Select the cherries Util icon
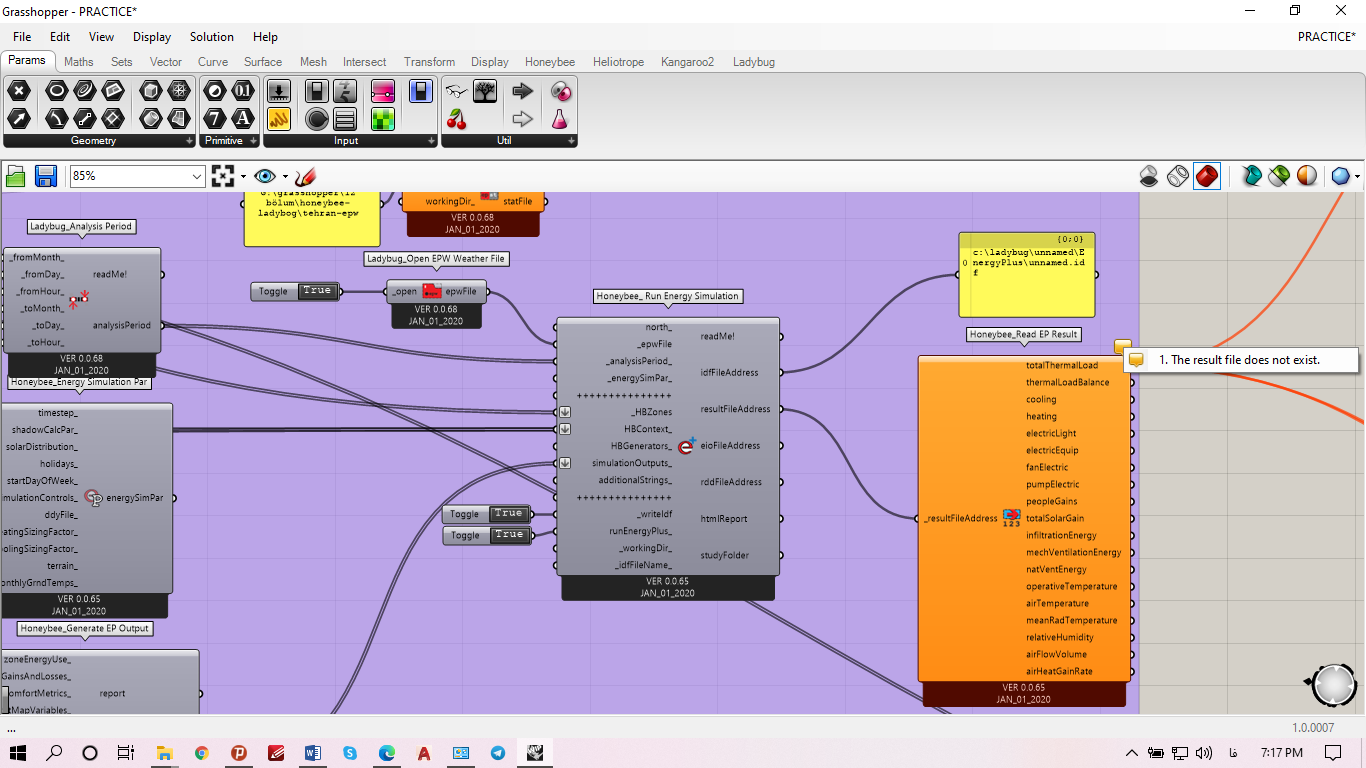 coord(457,120)
